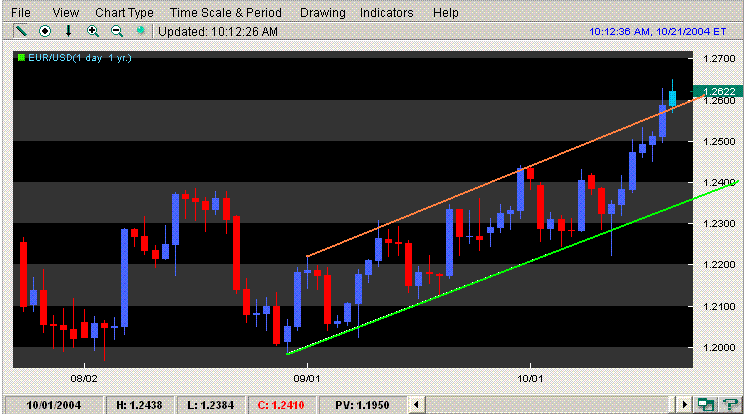Select the green lower channel trend line
Image resolution: width=744 pixels, height=414 pixels.
tap(512, 267)
